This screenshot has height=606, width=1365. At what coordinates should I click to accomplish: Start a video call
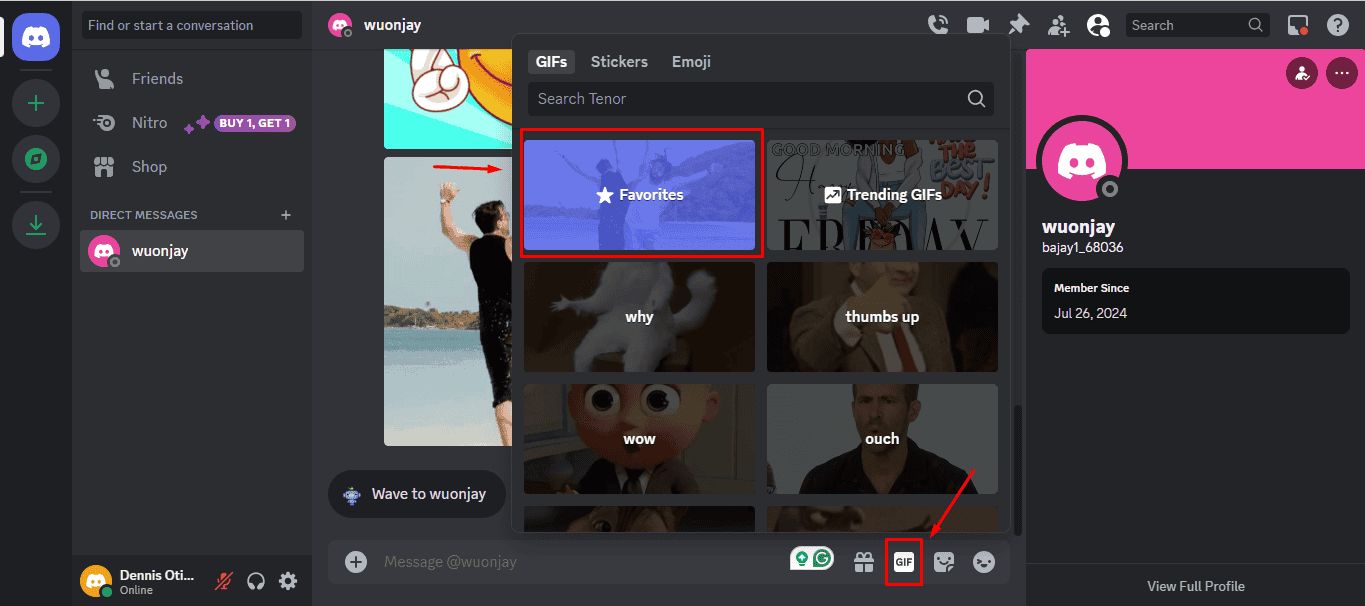click(978, 25)
